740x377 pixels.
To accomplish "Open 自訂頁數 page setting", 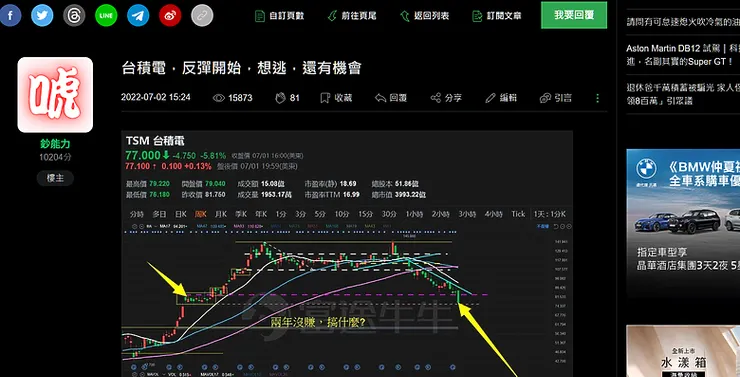I will tap(279, 16).
